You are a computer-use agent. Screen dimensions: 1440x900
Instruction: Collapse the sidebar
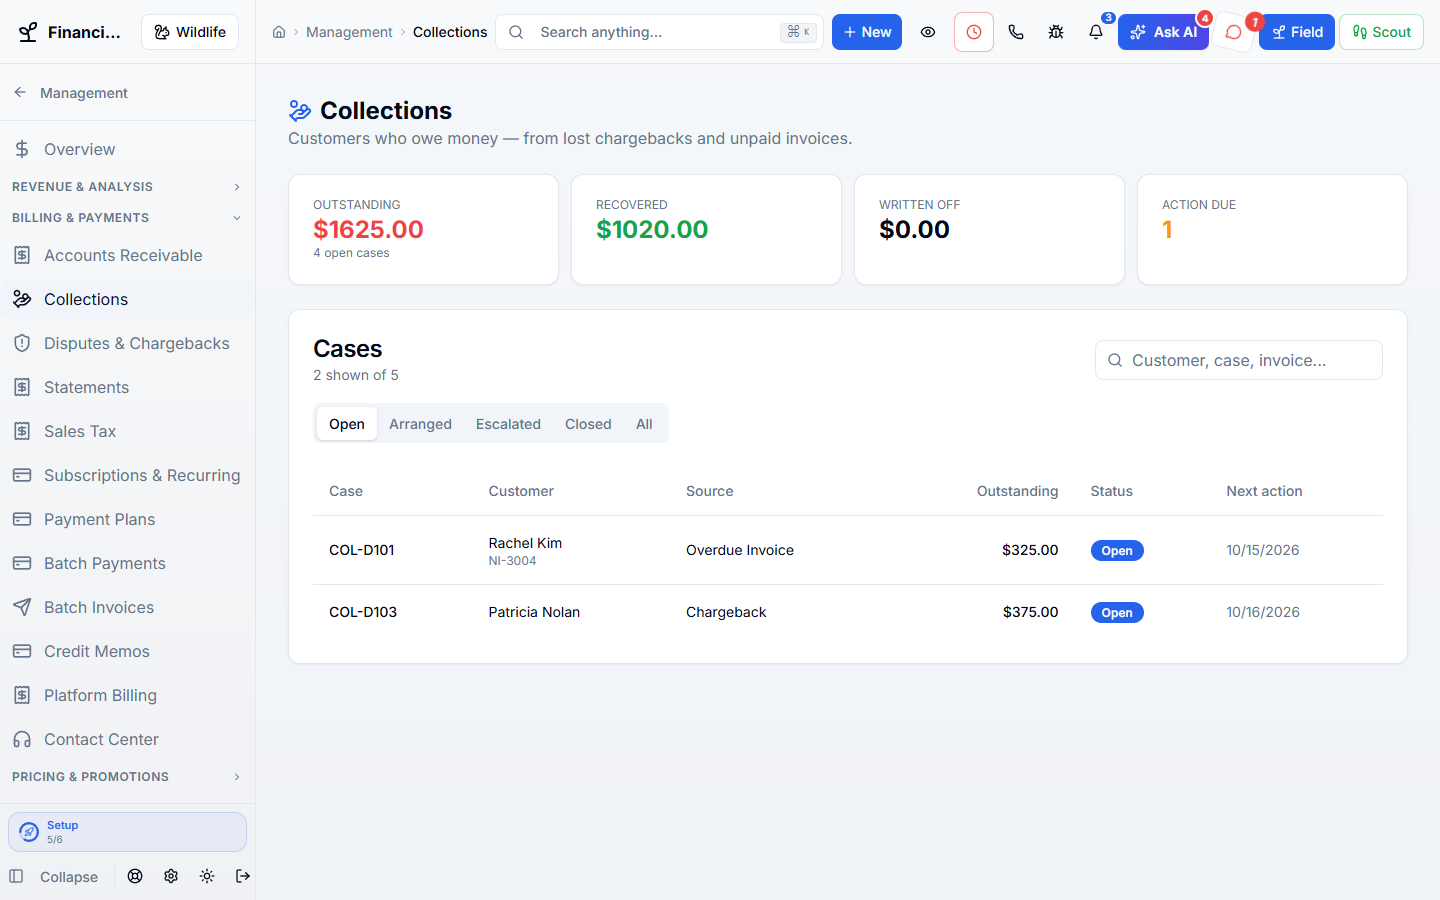(x=54, y=877)
